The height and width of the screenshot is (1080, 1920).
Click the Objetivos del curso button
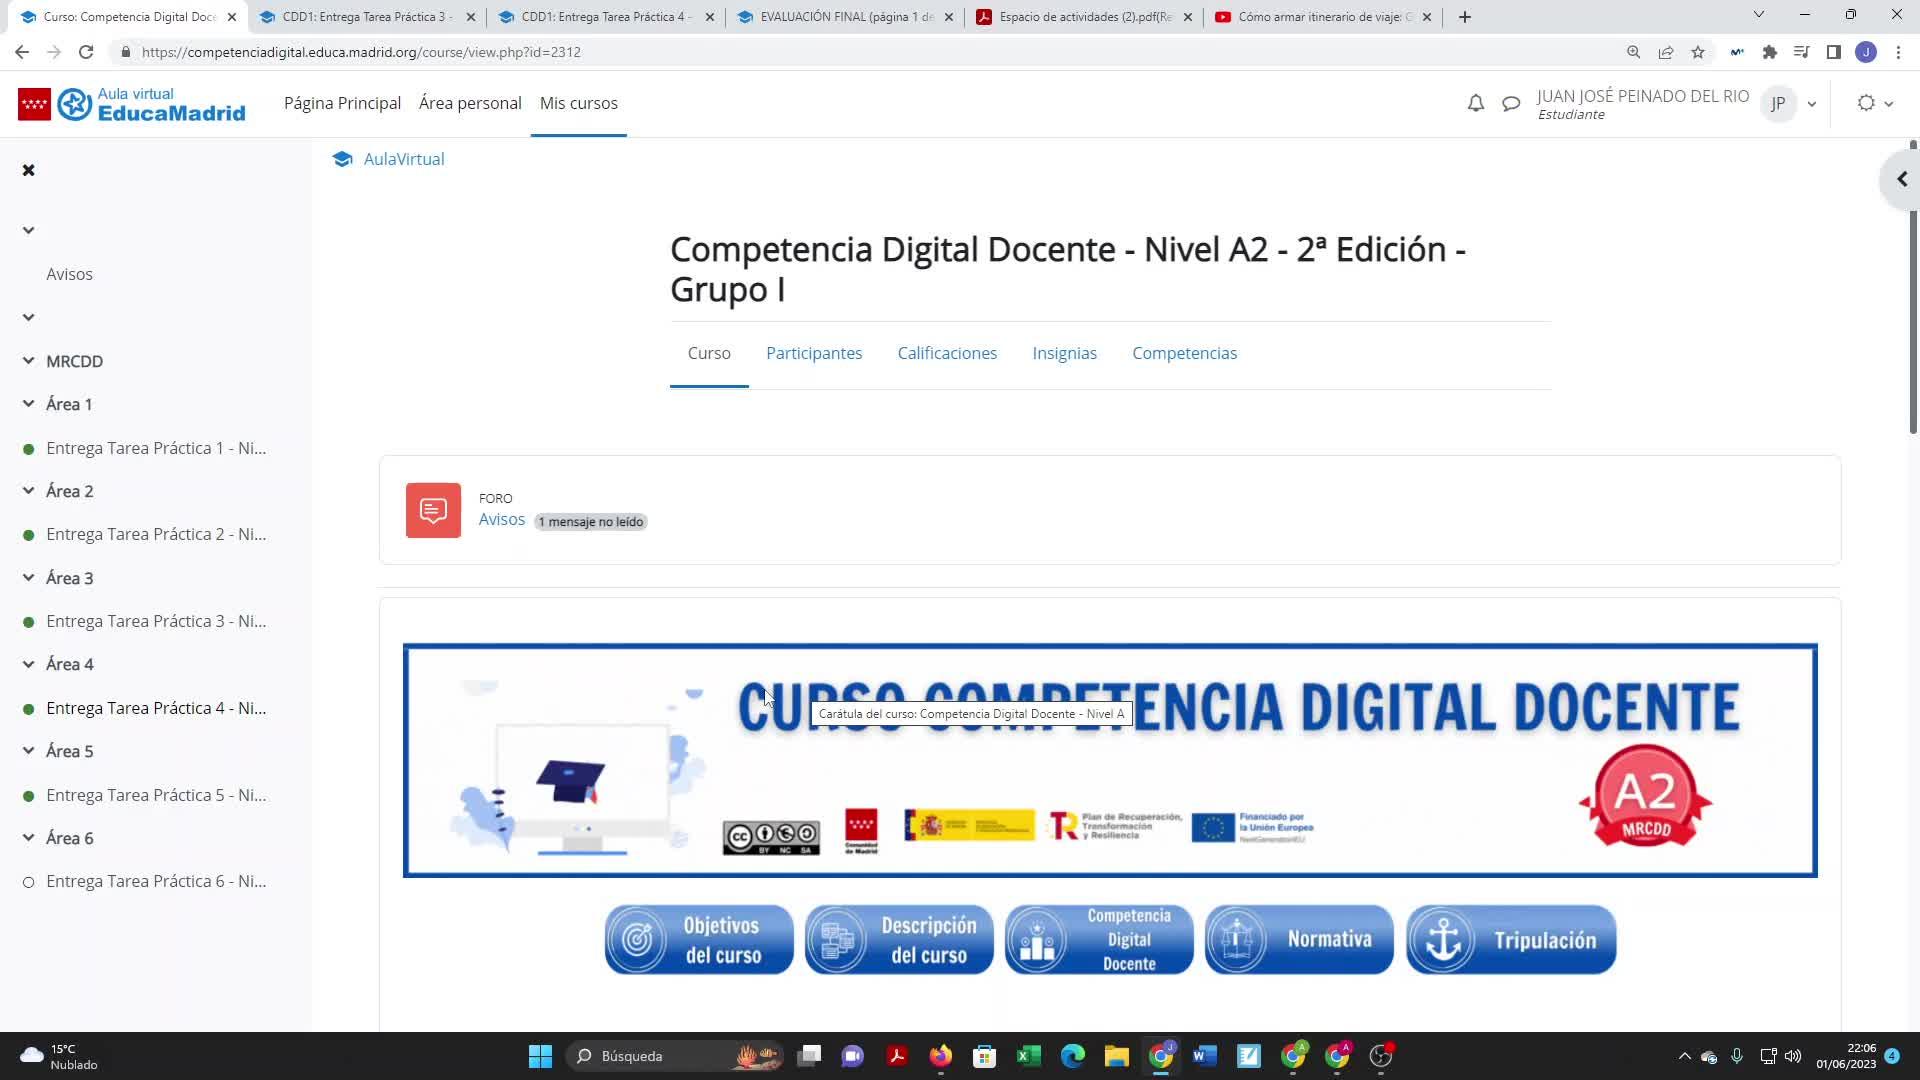click(x=699, y=940)
